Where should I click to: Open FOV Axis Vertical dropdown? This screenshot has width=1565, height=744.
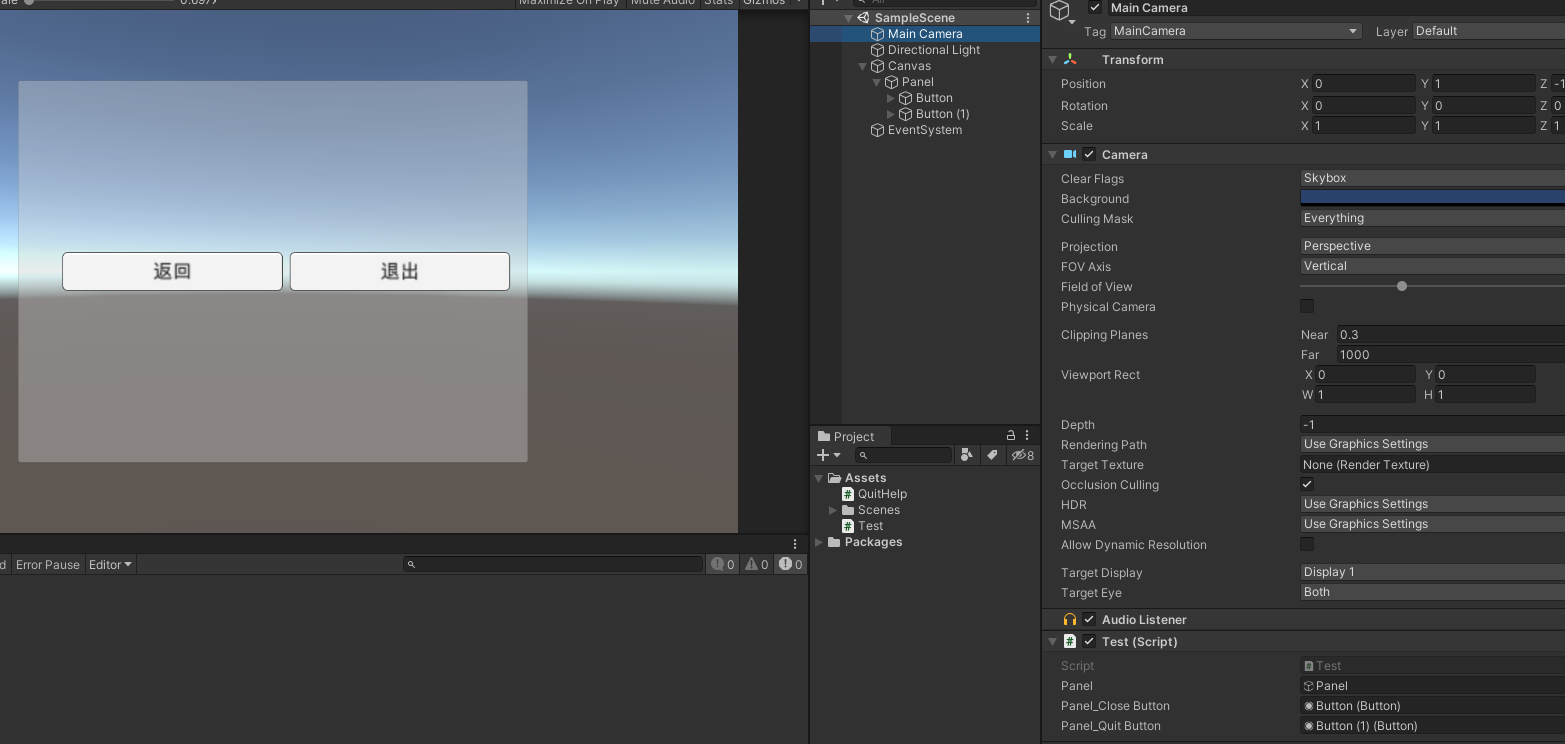coord(1432,266)
